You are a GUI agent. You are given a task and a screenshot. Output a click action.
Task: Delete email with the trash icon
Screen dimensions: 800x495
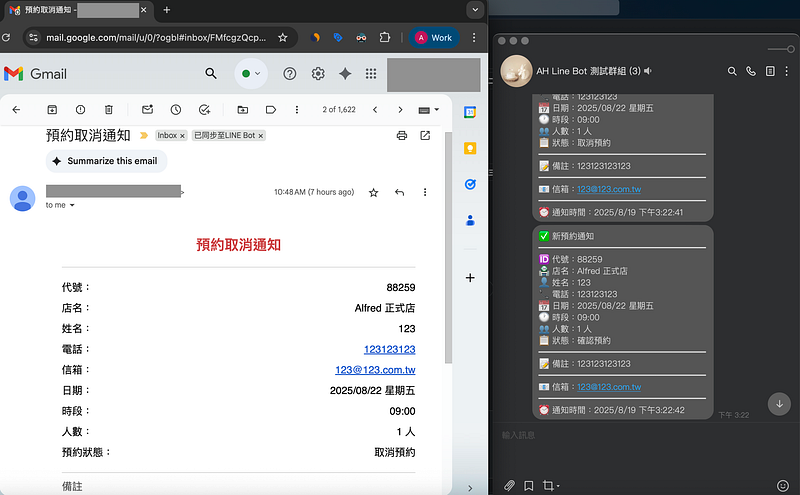(x=109, y=110)
